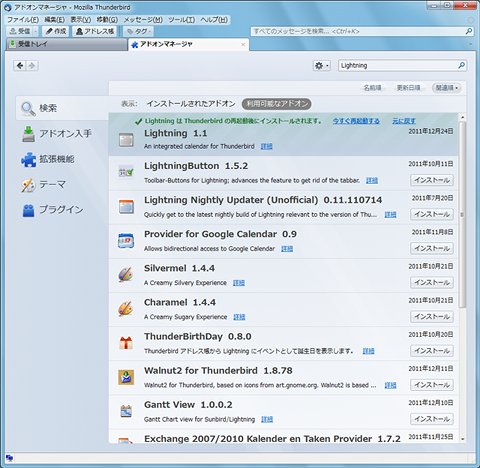480x468 pixels.
Task: Click the search magnifier in the global message search
Action: 469,31
